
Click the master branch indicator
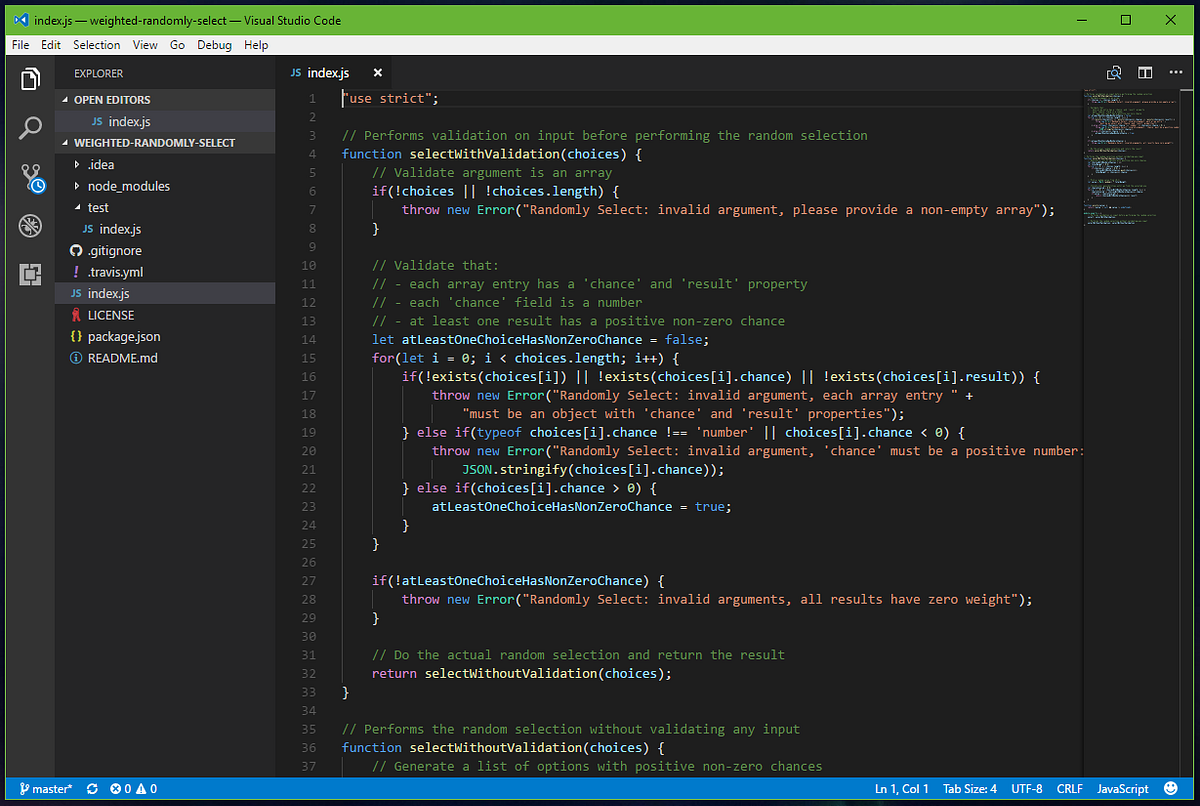pyautogui.click(x=44, y=789)
